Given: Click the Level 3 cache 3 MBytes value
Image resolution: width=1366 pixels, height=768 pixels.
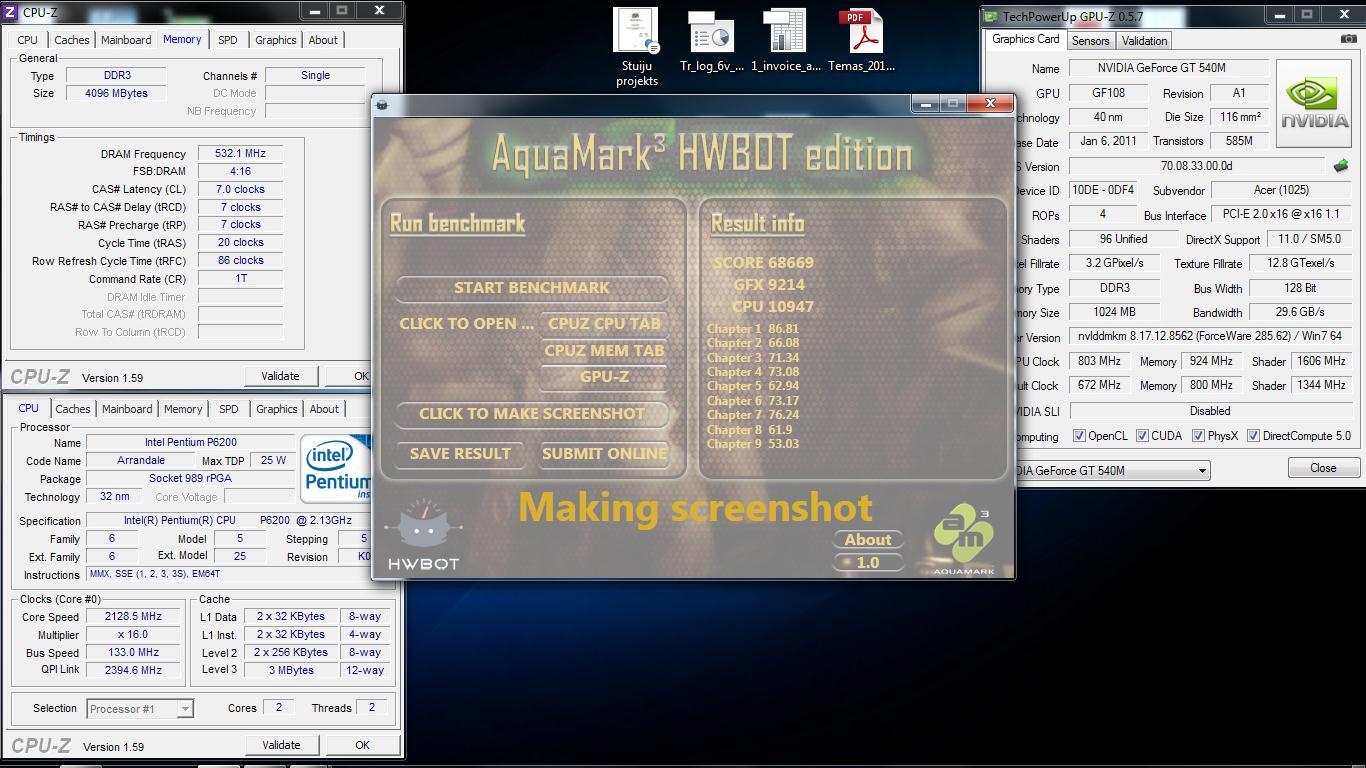Looking at the screenshot, I should click(x=290, y=670).
